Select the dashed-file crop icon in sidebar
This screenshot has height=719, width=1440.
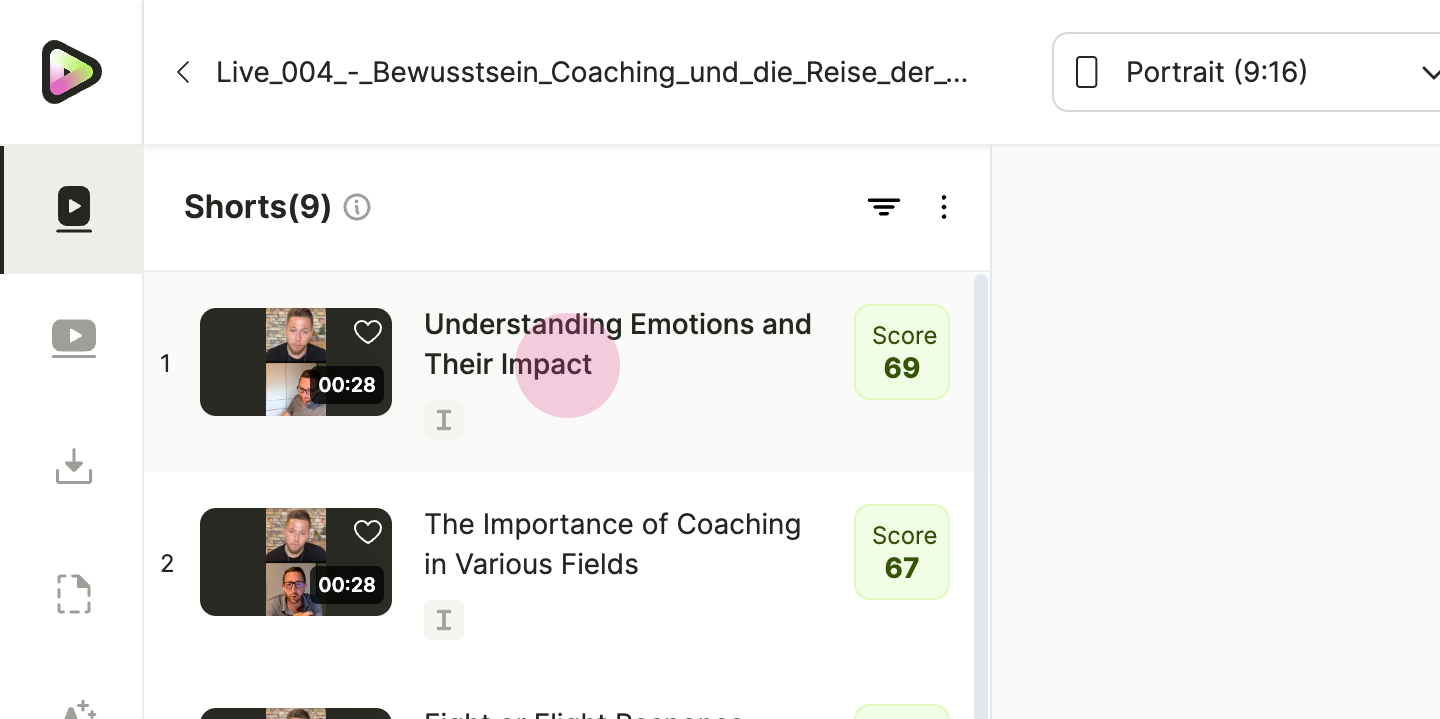pyautogui.click(x=74, y=594)
